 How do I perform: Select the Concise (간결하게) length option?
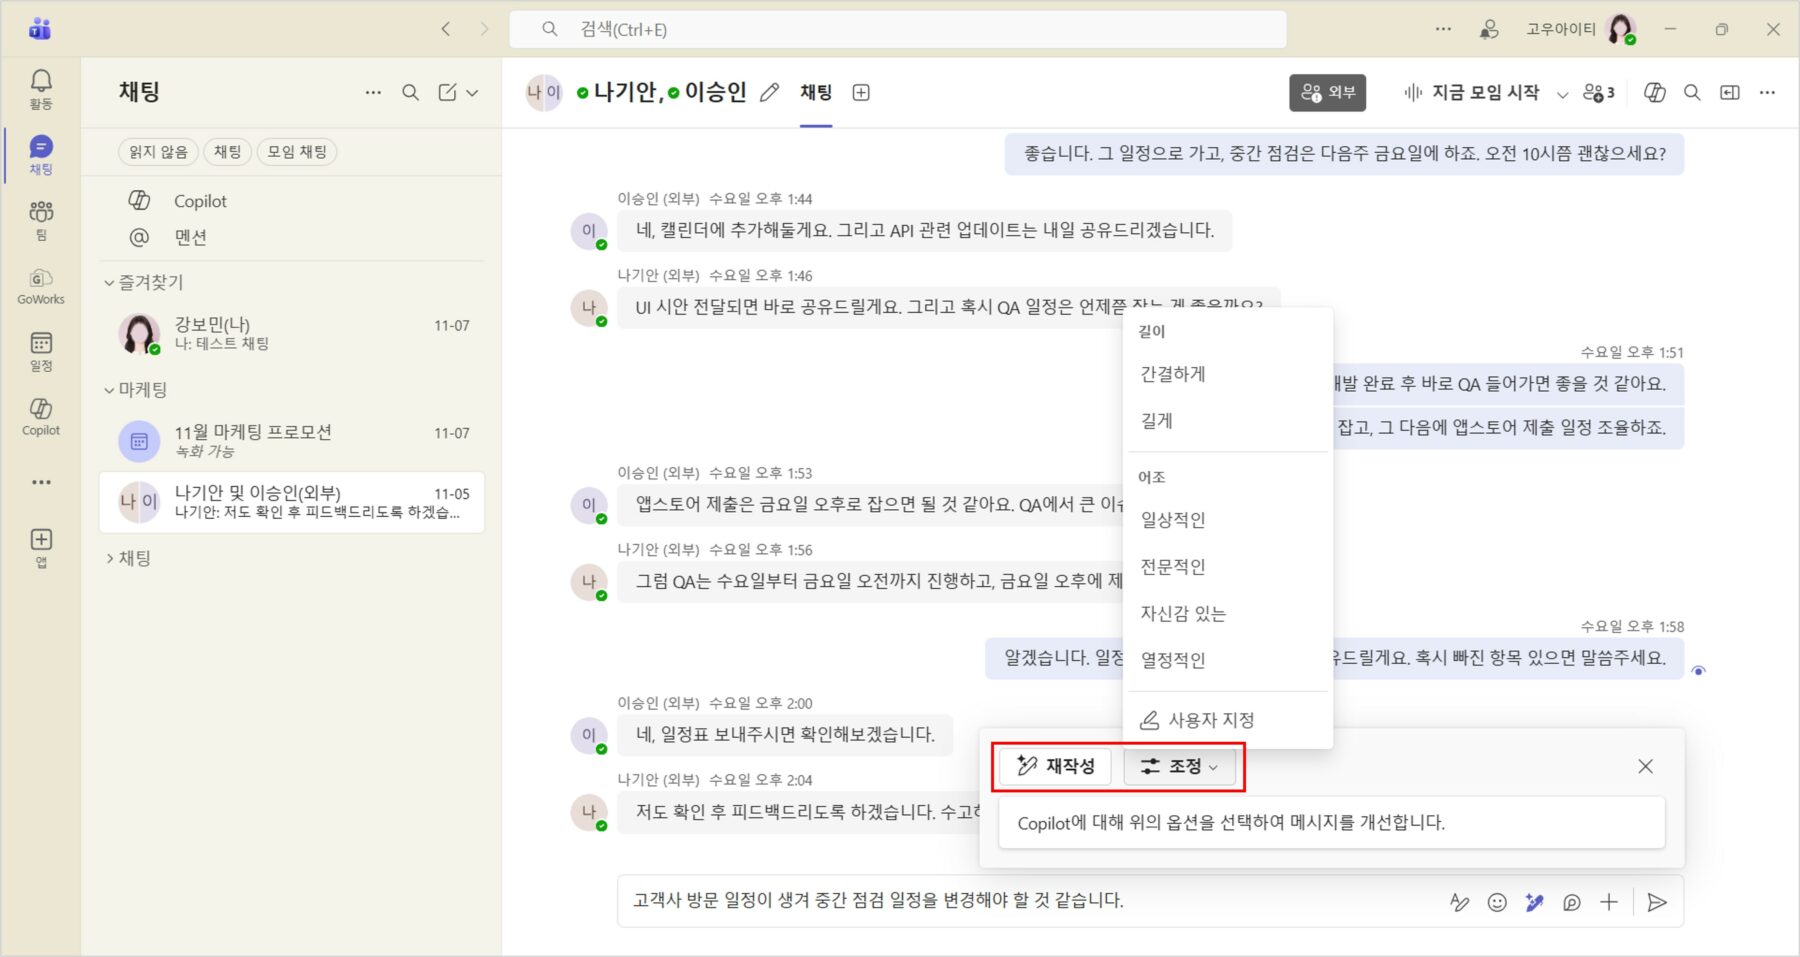tap(1173, 374)
